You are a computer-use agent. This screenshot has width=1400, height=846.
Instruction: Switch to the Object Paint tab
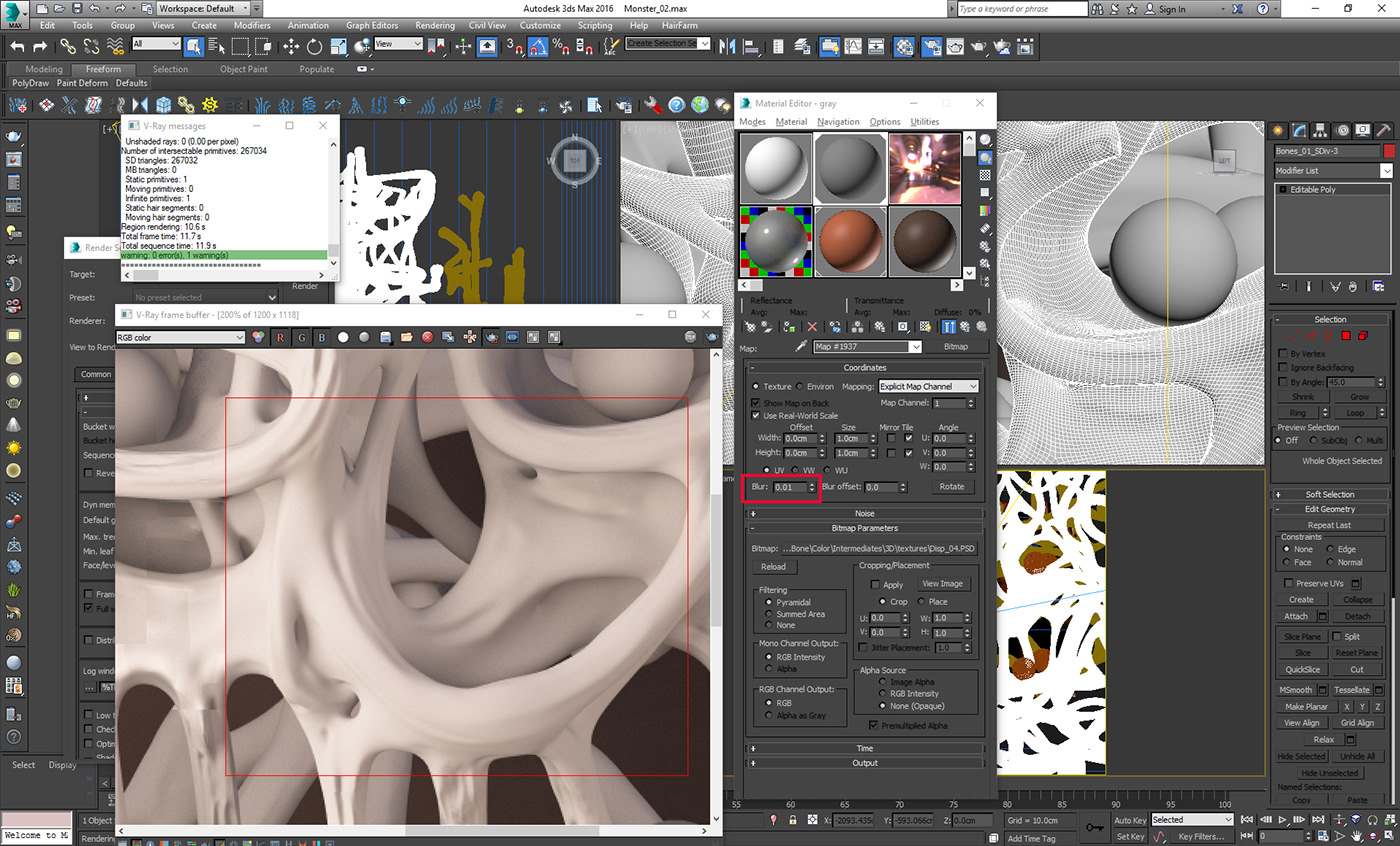[243, 69]
